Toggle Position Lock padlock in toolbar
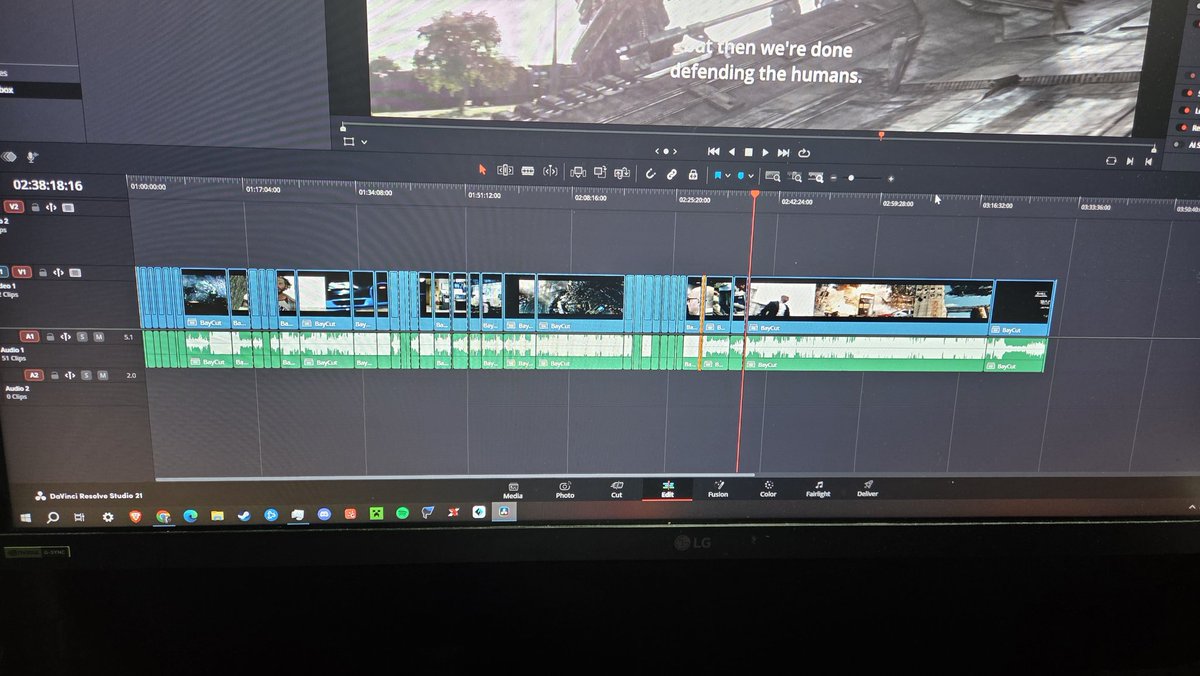This screenshot has height=676, width=1200. (693, 174)
